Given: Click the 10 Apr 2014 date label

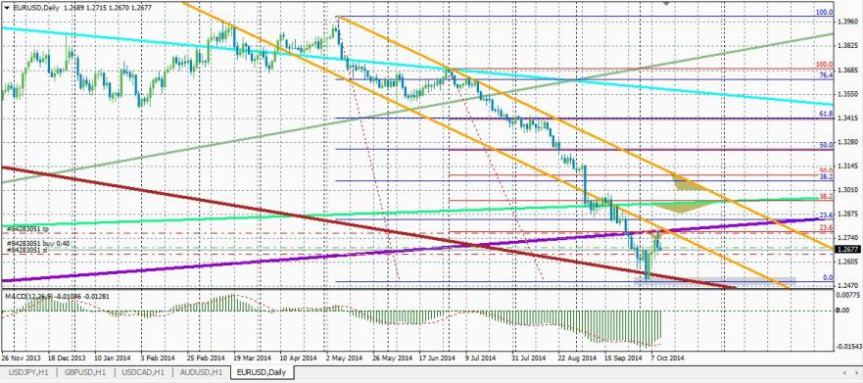Looking at the screenshot, I should click(299, 357).
